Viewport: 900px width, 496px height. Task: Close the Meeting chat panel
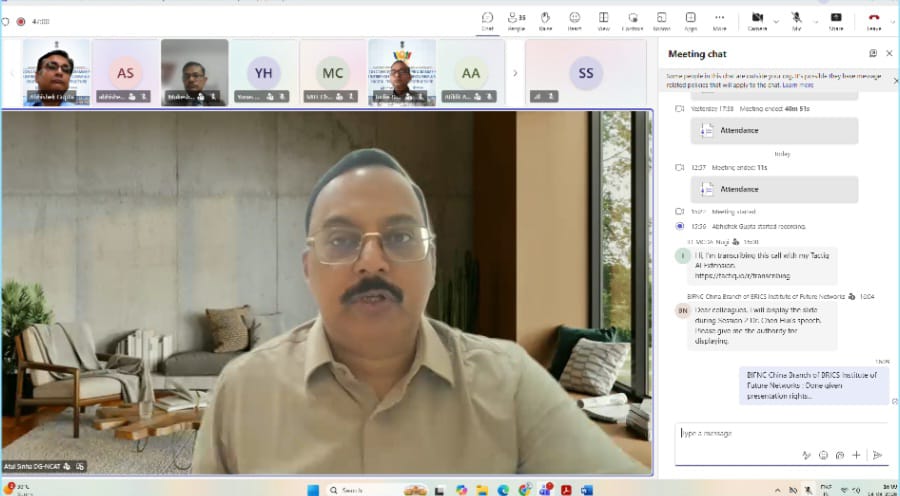click(x=890, y=53)
